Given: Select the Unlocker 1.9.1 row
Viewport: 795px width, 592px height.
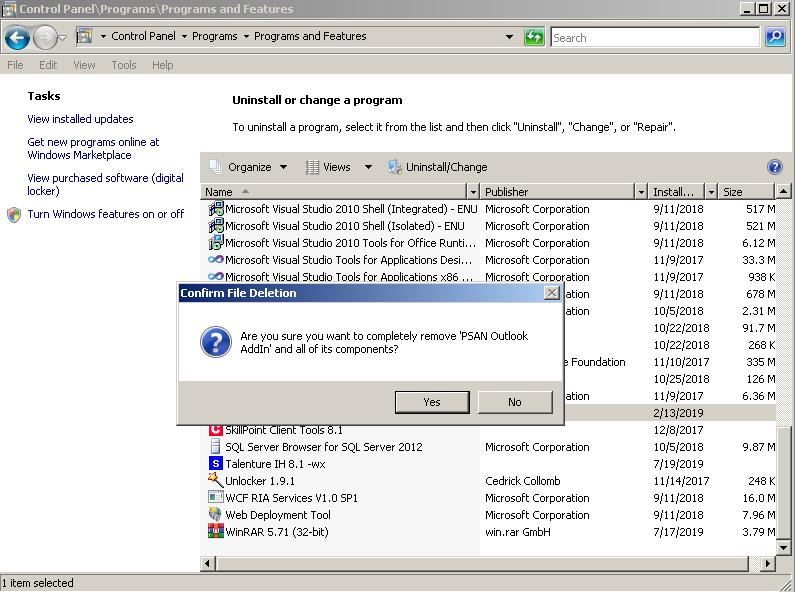Looking at the screenshot, I should tap(490, 480).
